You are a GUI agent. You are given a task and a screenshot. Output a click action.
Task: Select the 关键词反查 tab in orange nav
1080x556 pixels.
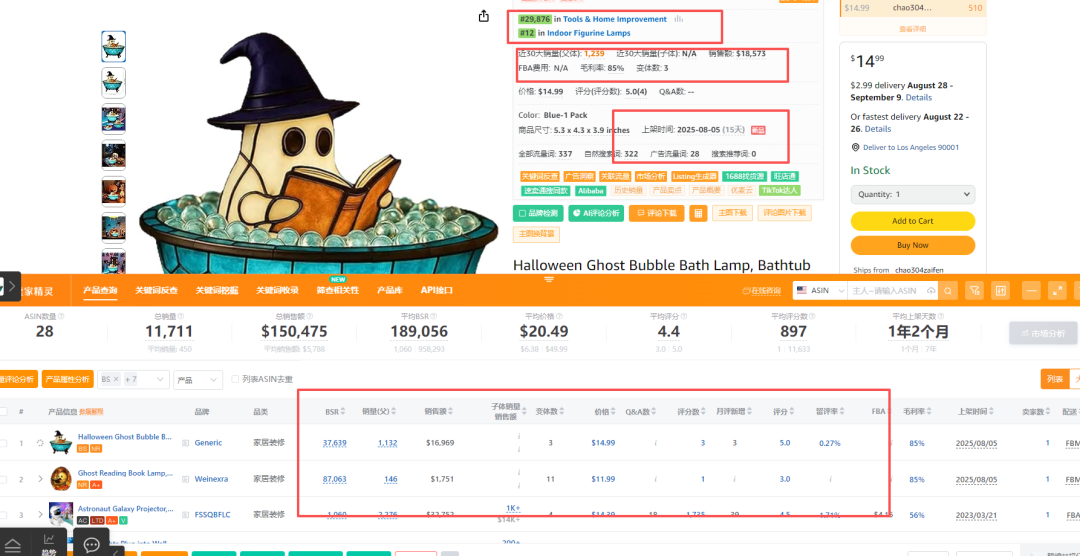click(156, 291)
